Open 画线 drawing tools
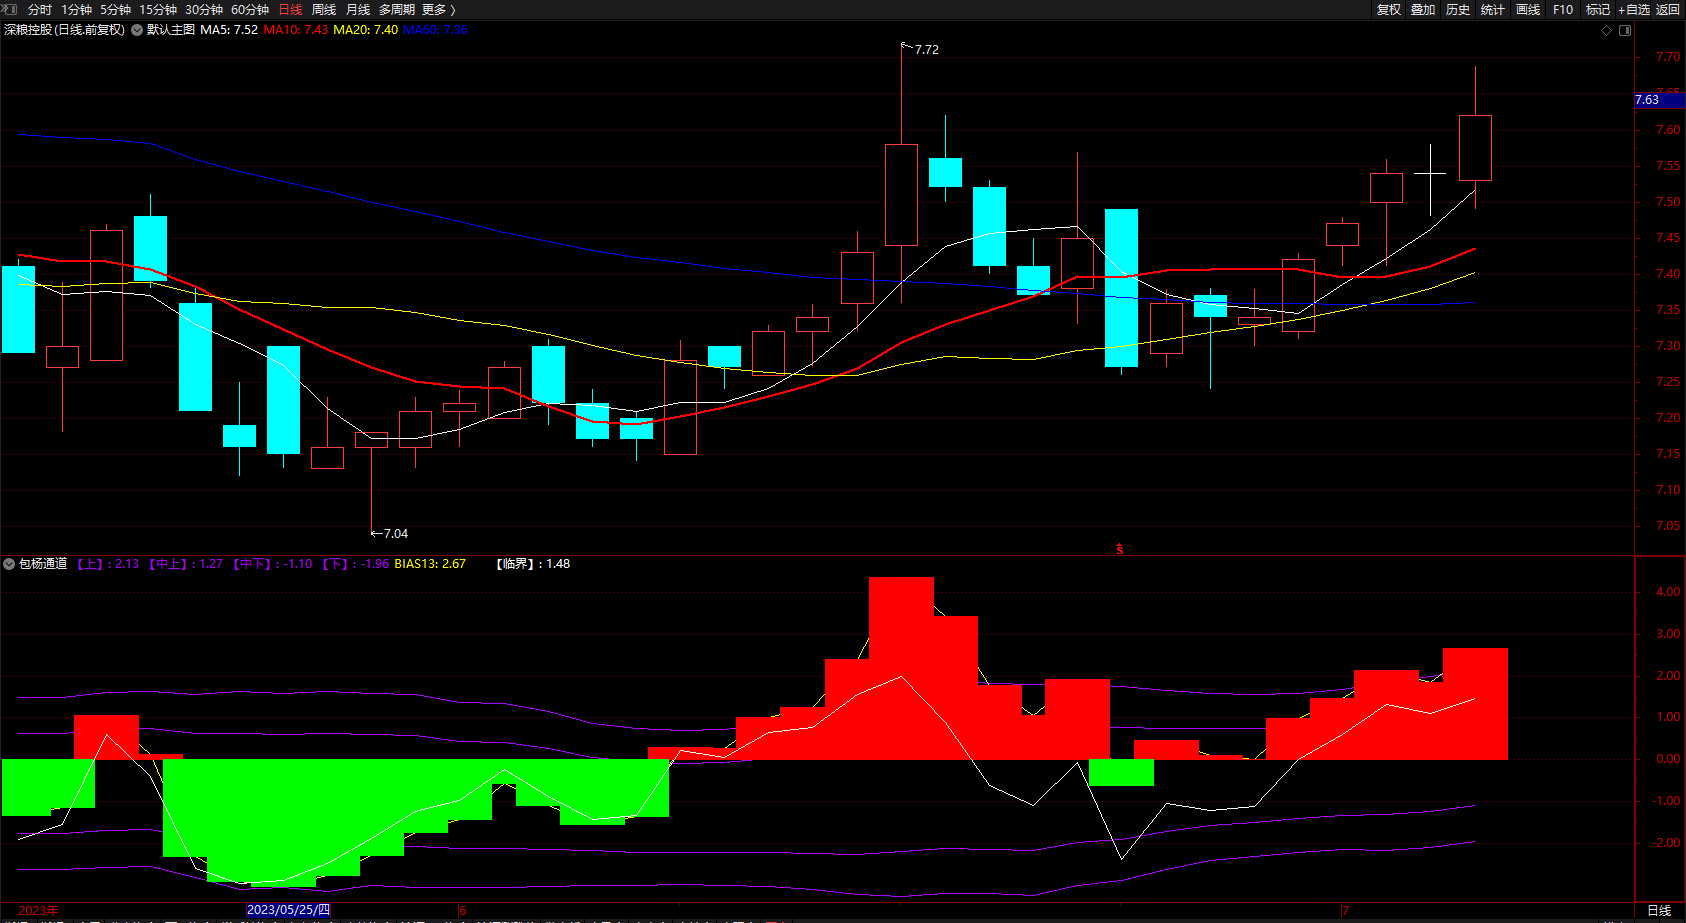Screen dimensions: 1686x923 [1528, 9]
